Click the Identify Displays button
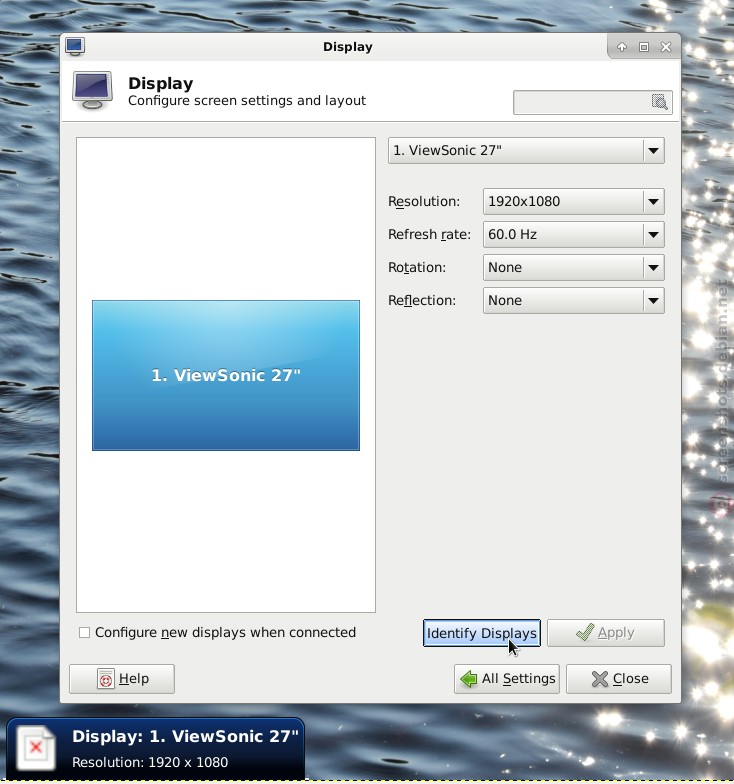Viewport: 734px width, 784px height. (x=482, y=633)
